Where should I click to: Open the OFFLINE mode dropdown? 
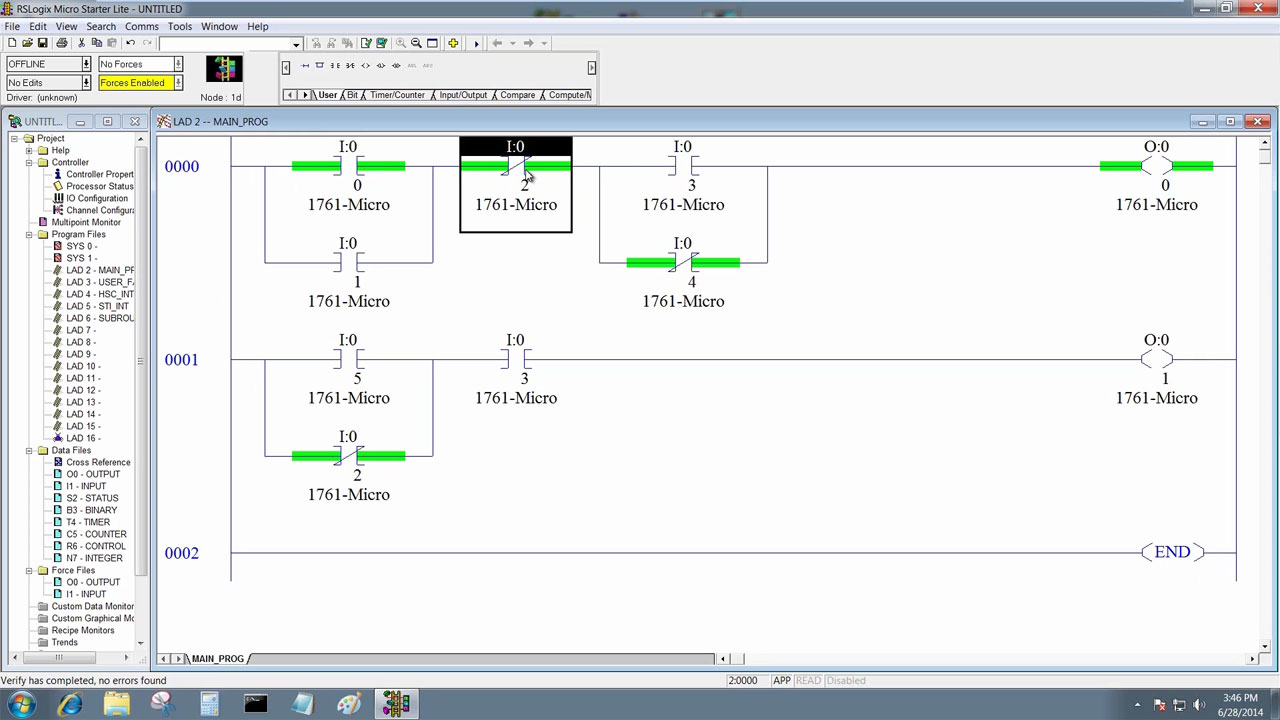click(86, 64)
